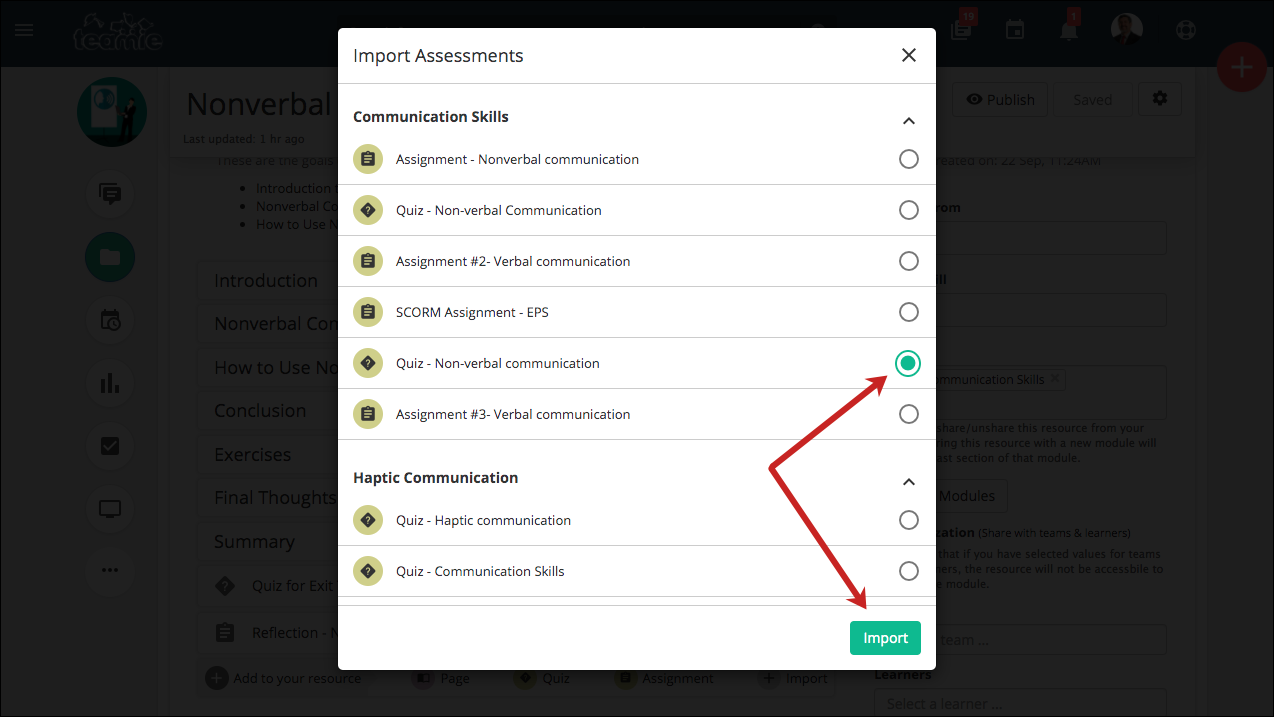
Task: Click the hamburger menu icon
Action: [24, 30]
